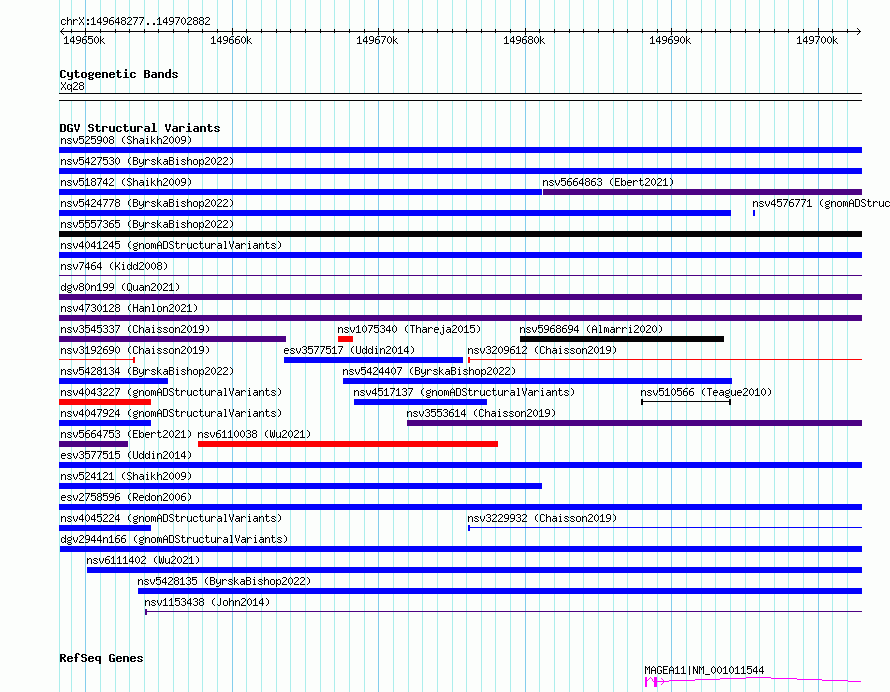Click the nsv7464 (Kidd2008) label
The image size is (890, 692).
[114, 266]
